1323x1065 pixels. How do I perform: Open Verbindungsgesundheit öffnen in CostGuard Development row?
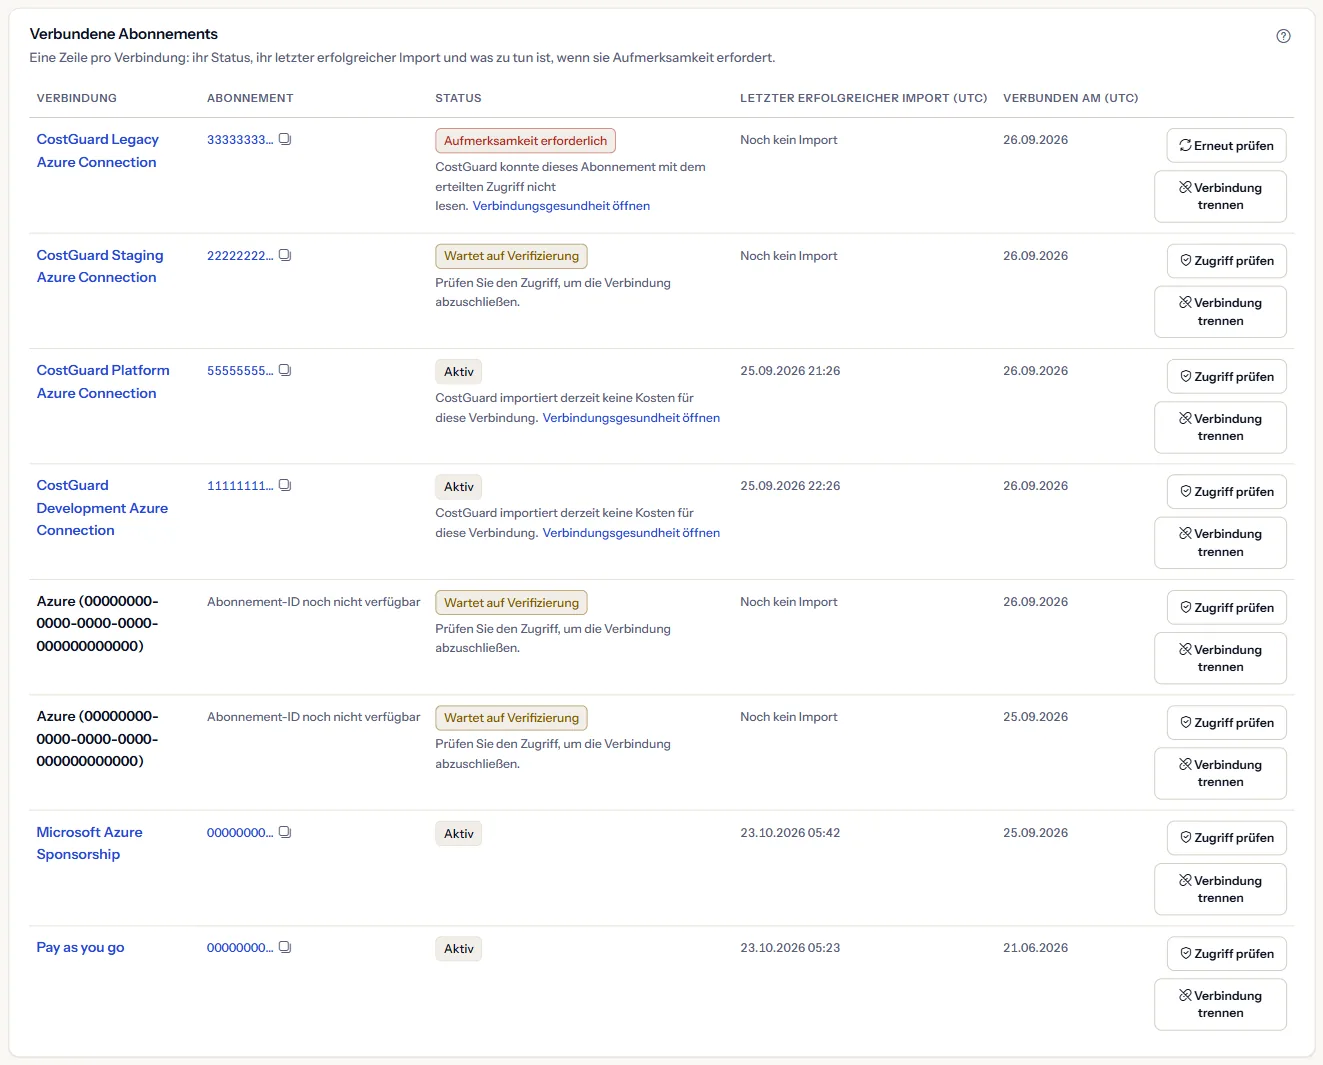click(631, 533)
